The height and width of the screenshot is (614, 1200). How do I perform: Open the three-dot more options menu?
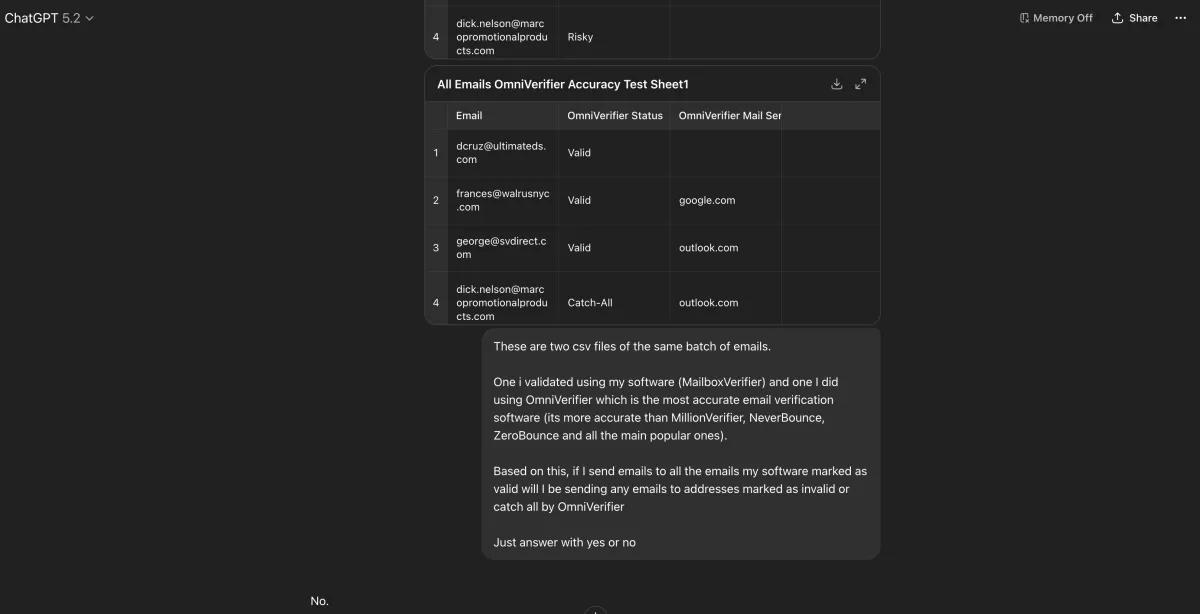(x=1180, y=18)
